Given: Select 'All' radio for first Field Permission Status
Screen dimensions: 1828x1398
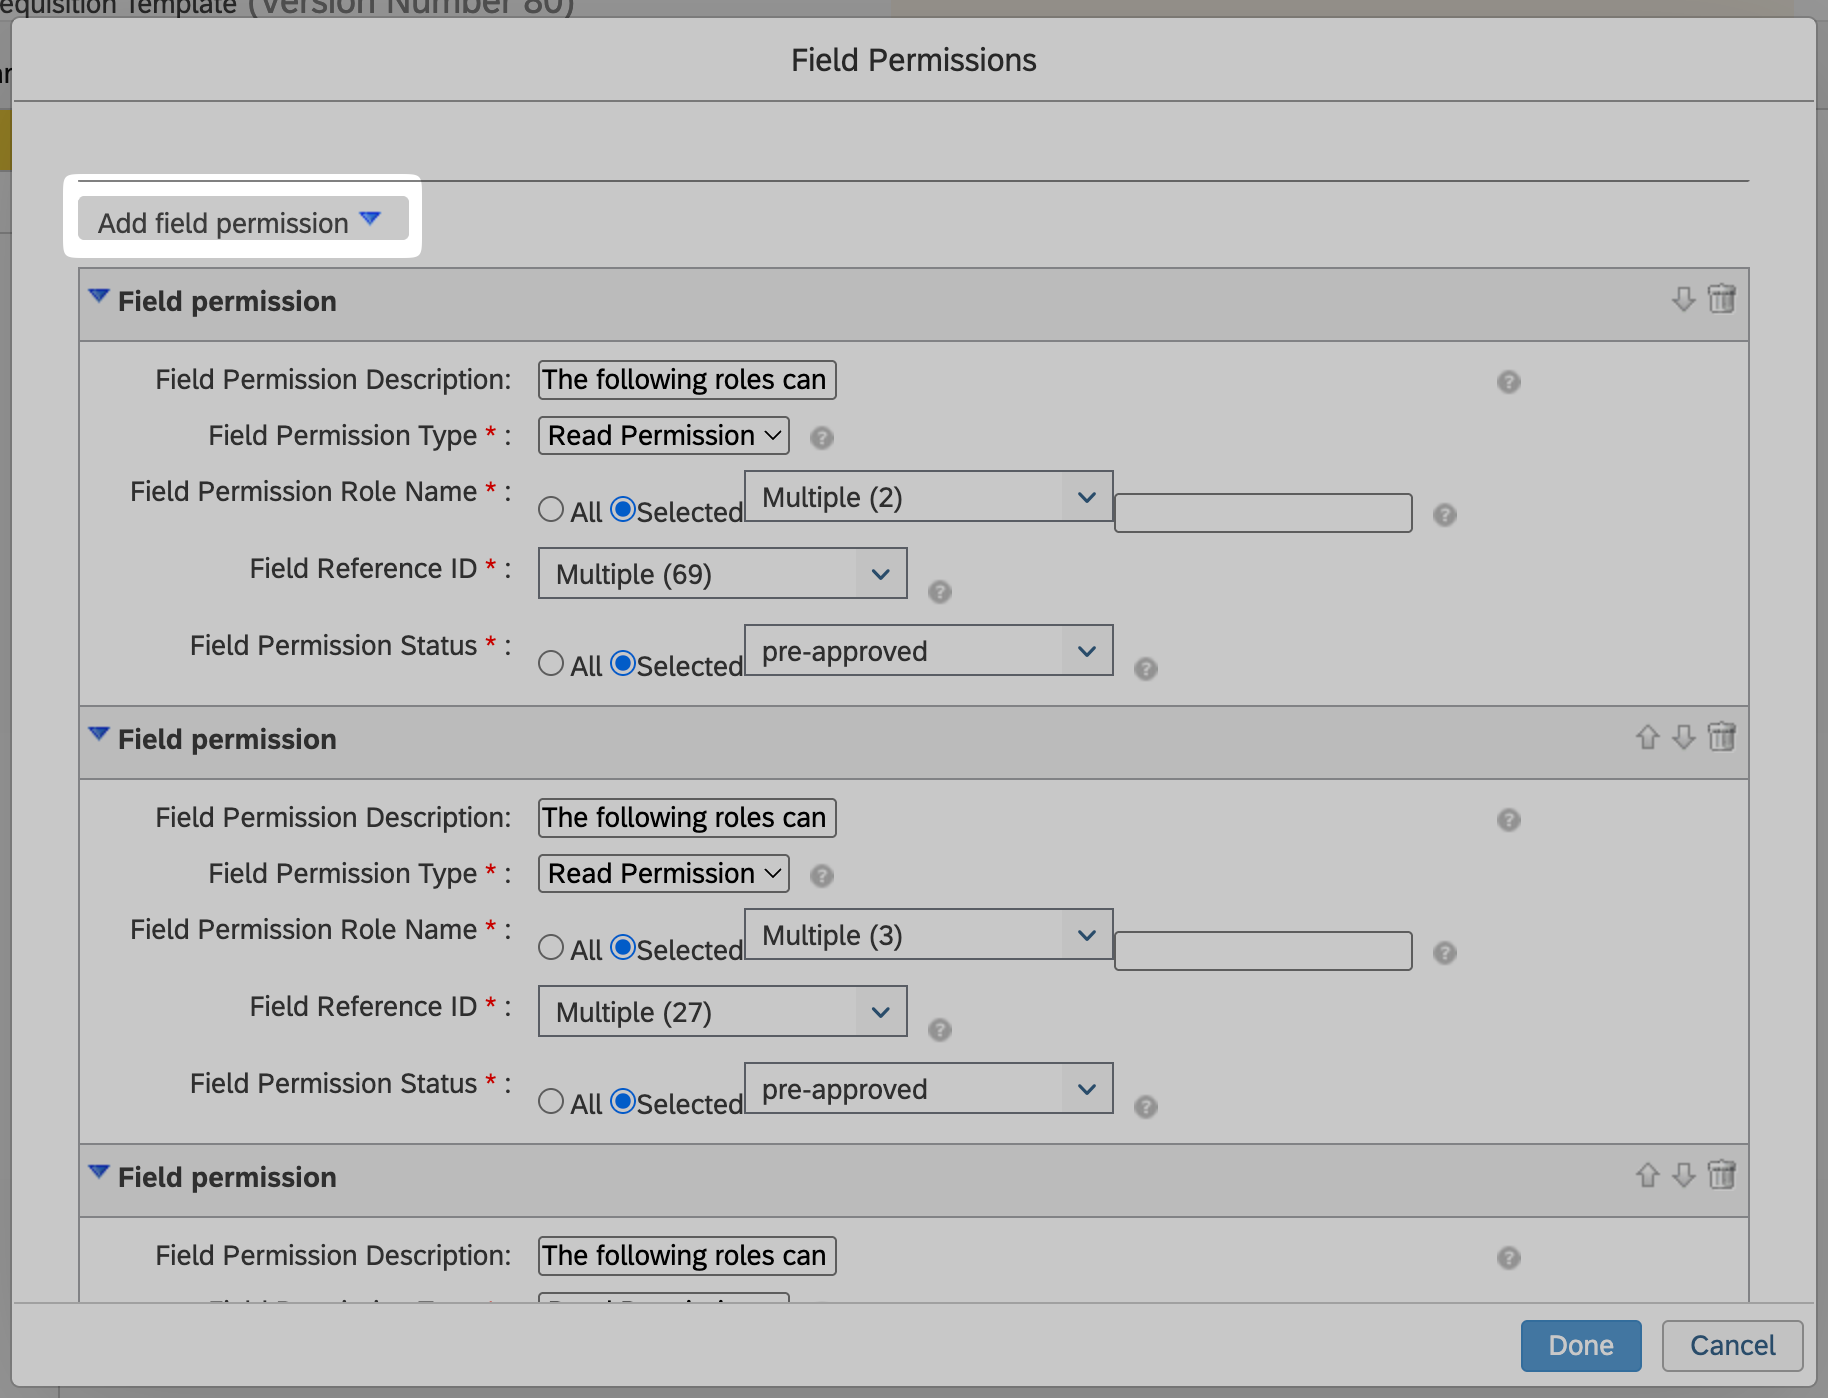Looking at the screenshot, I should (551, 663).
